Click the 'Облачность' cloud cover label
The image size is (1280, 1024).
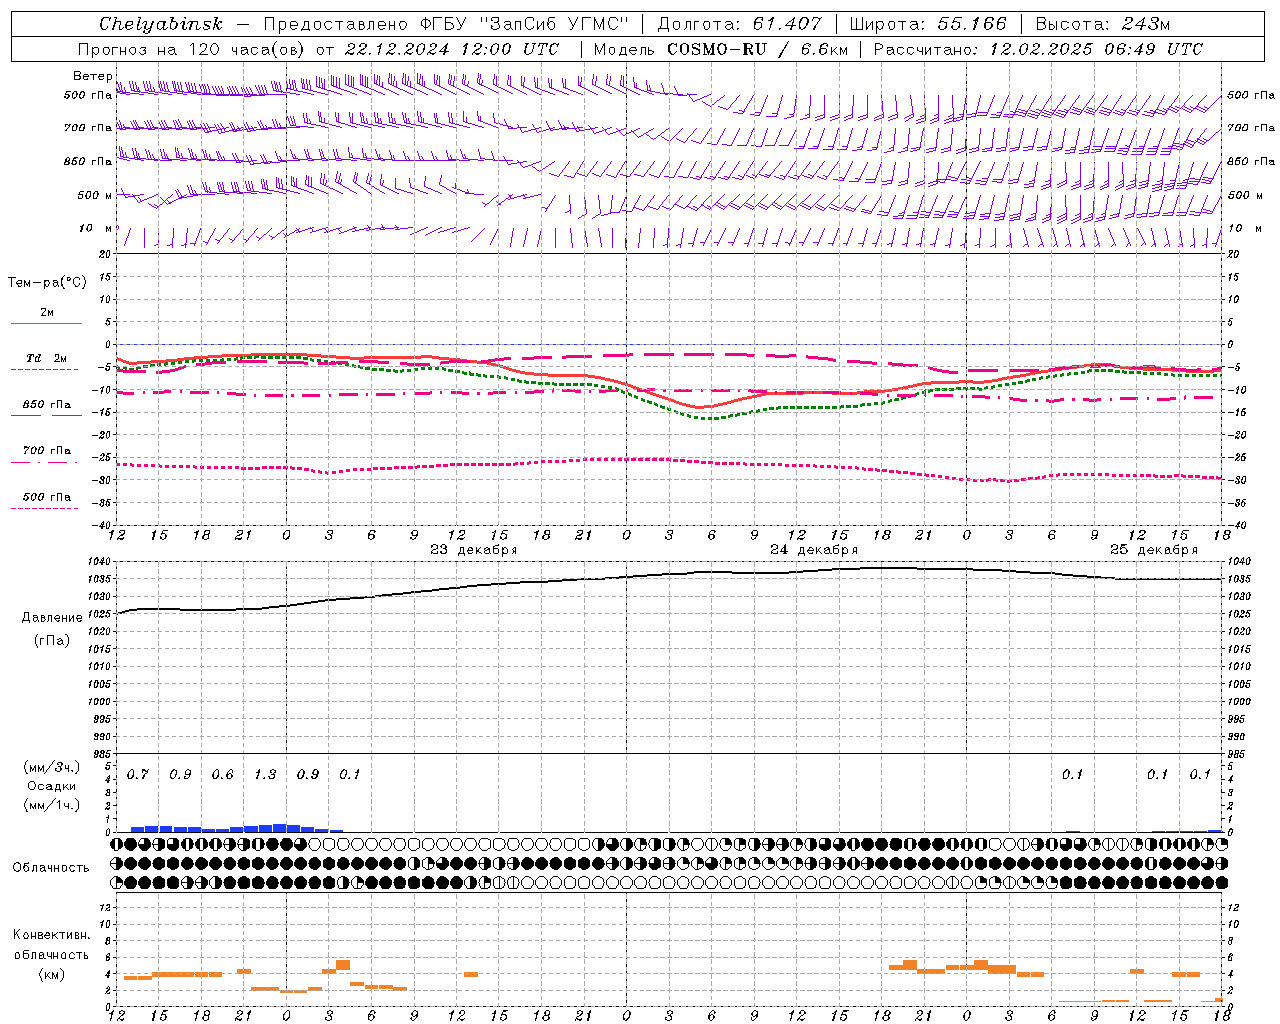(51, 868)
